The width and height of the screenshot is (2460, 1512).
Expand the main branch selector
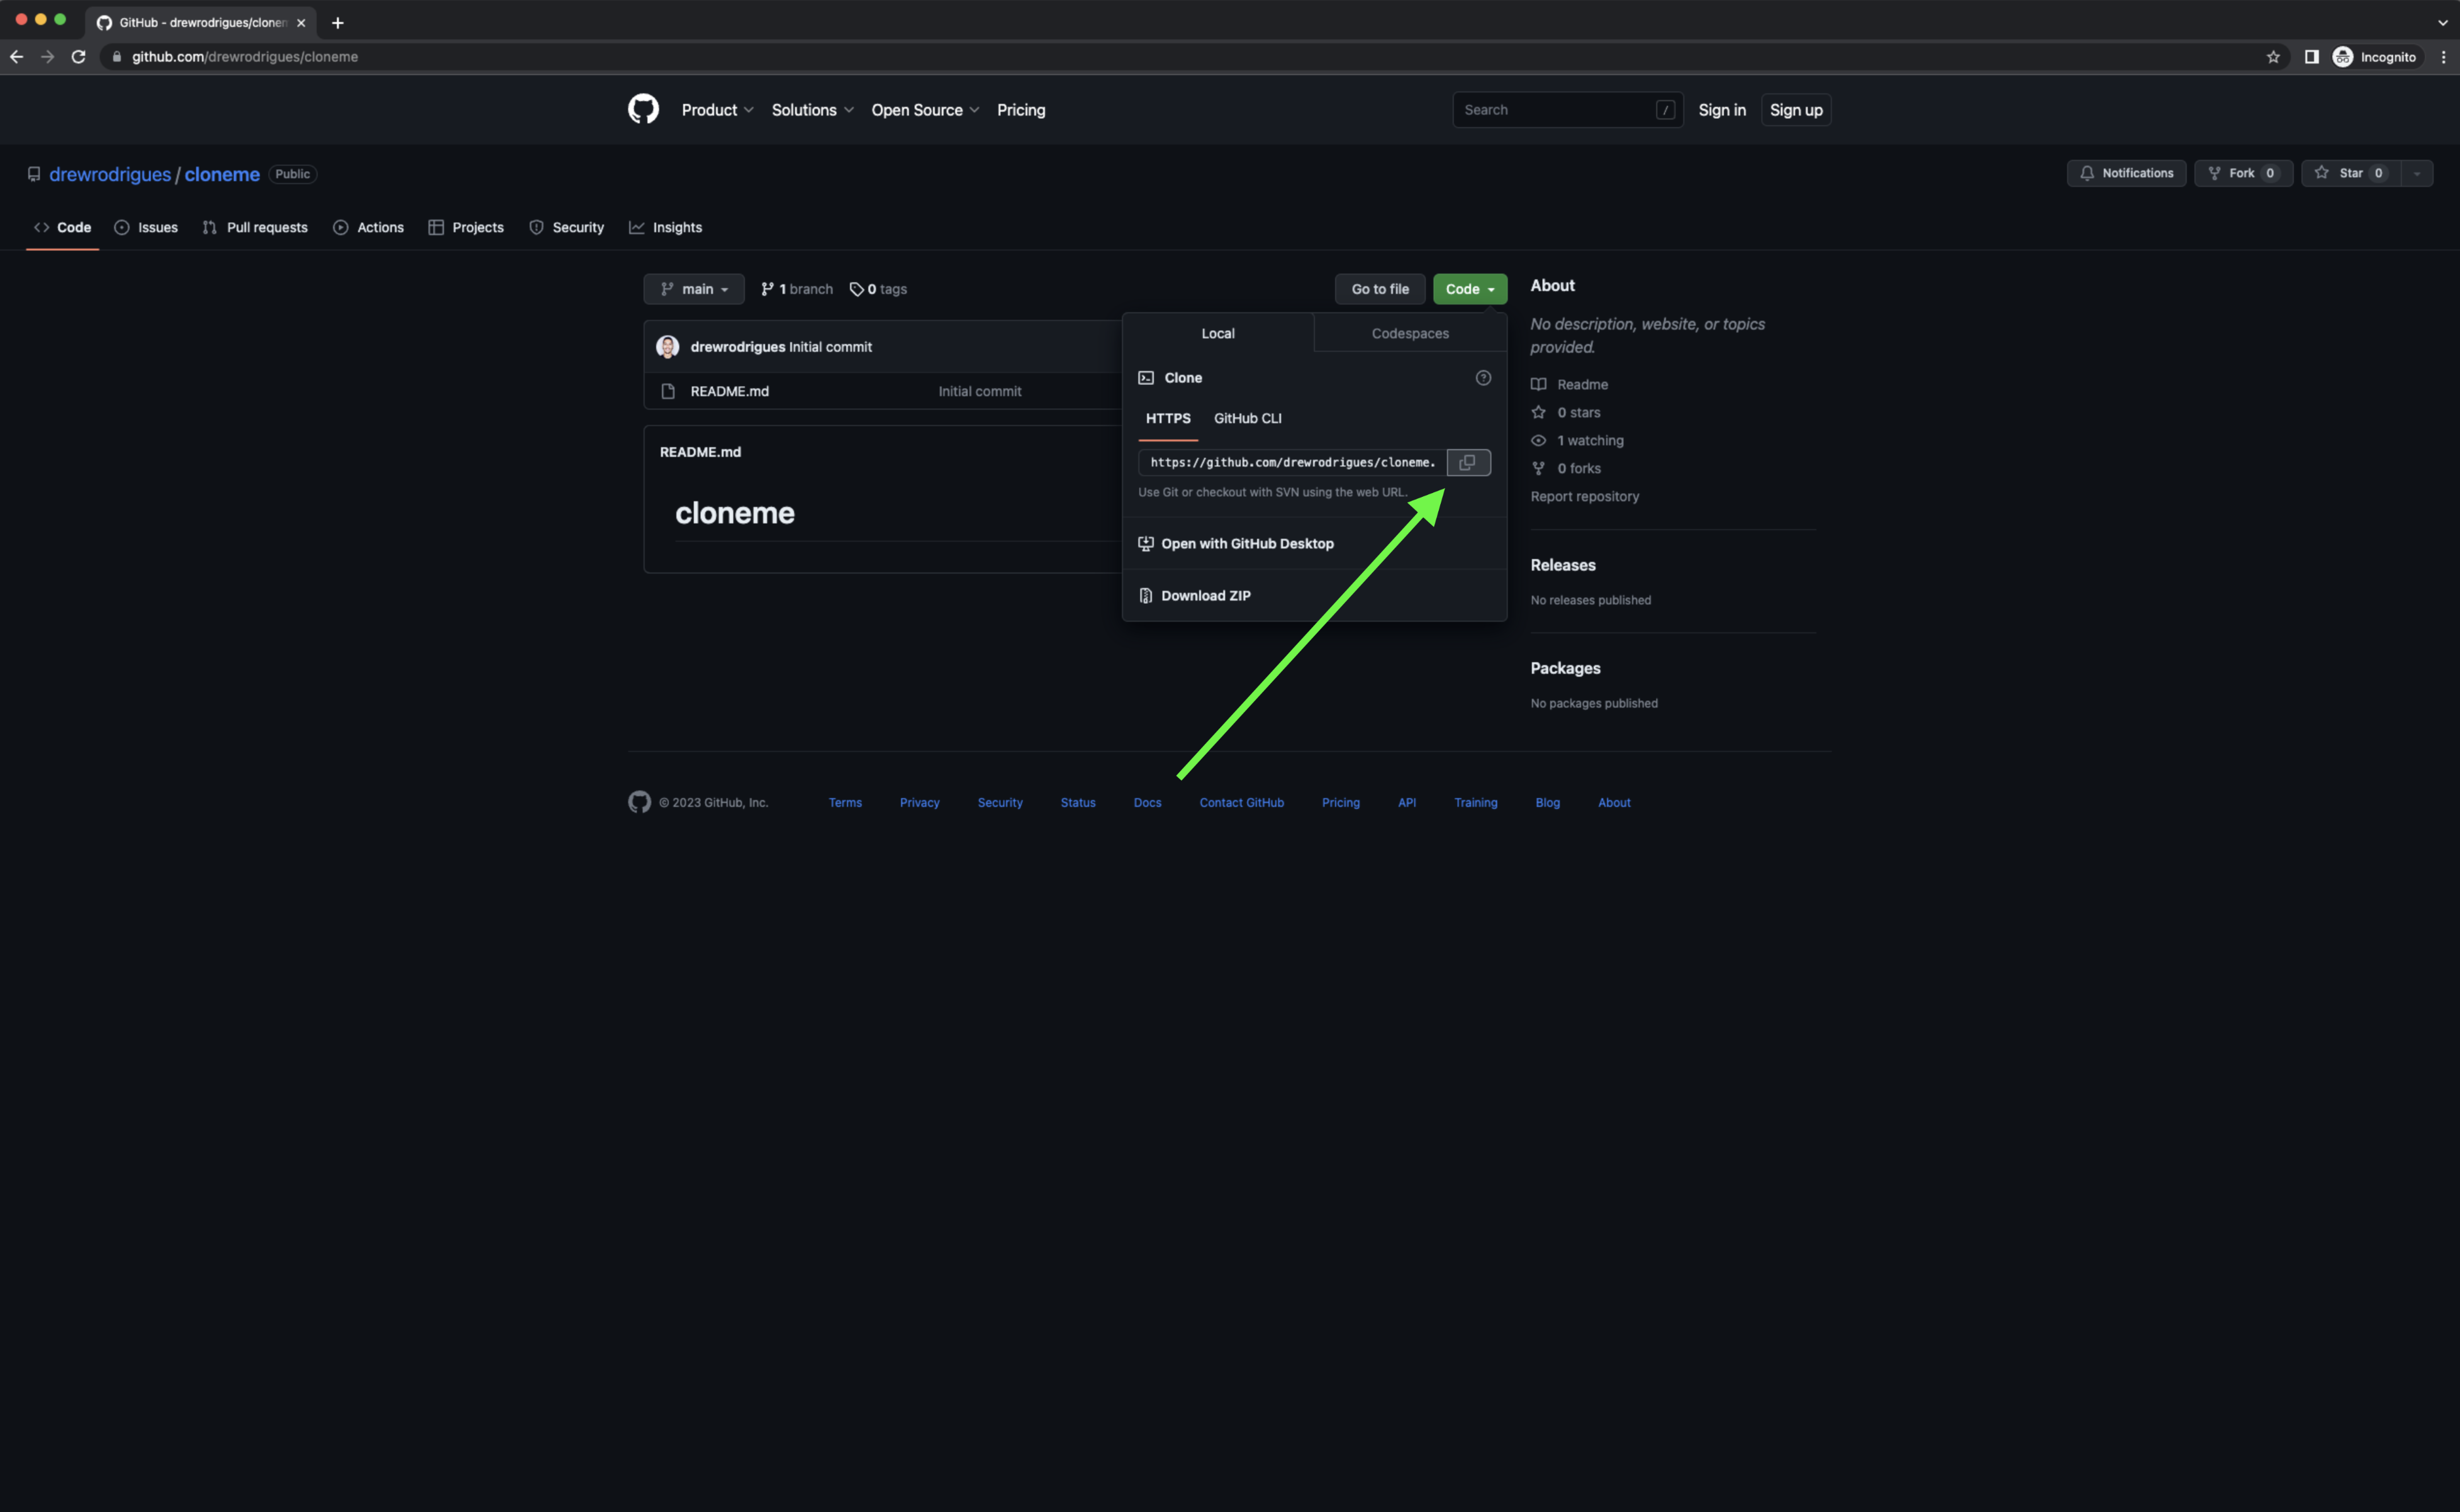(693, 289)
